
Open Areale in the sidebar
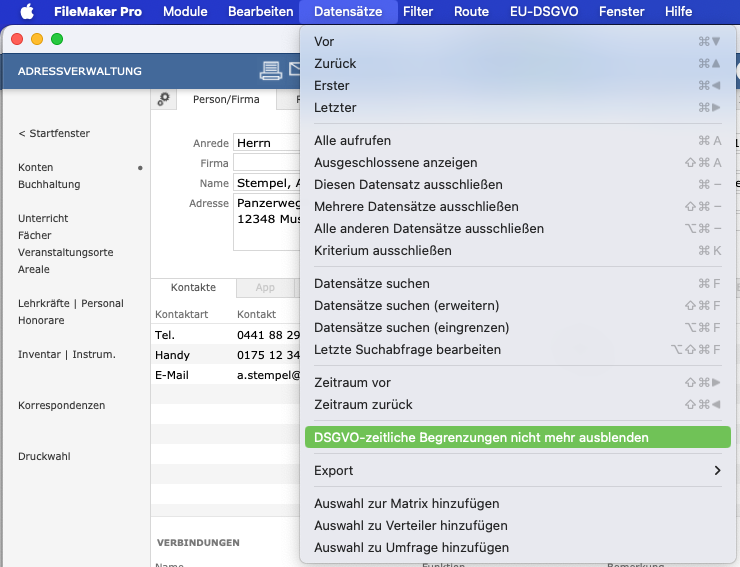coord(34,270)
